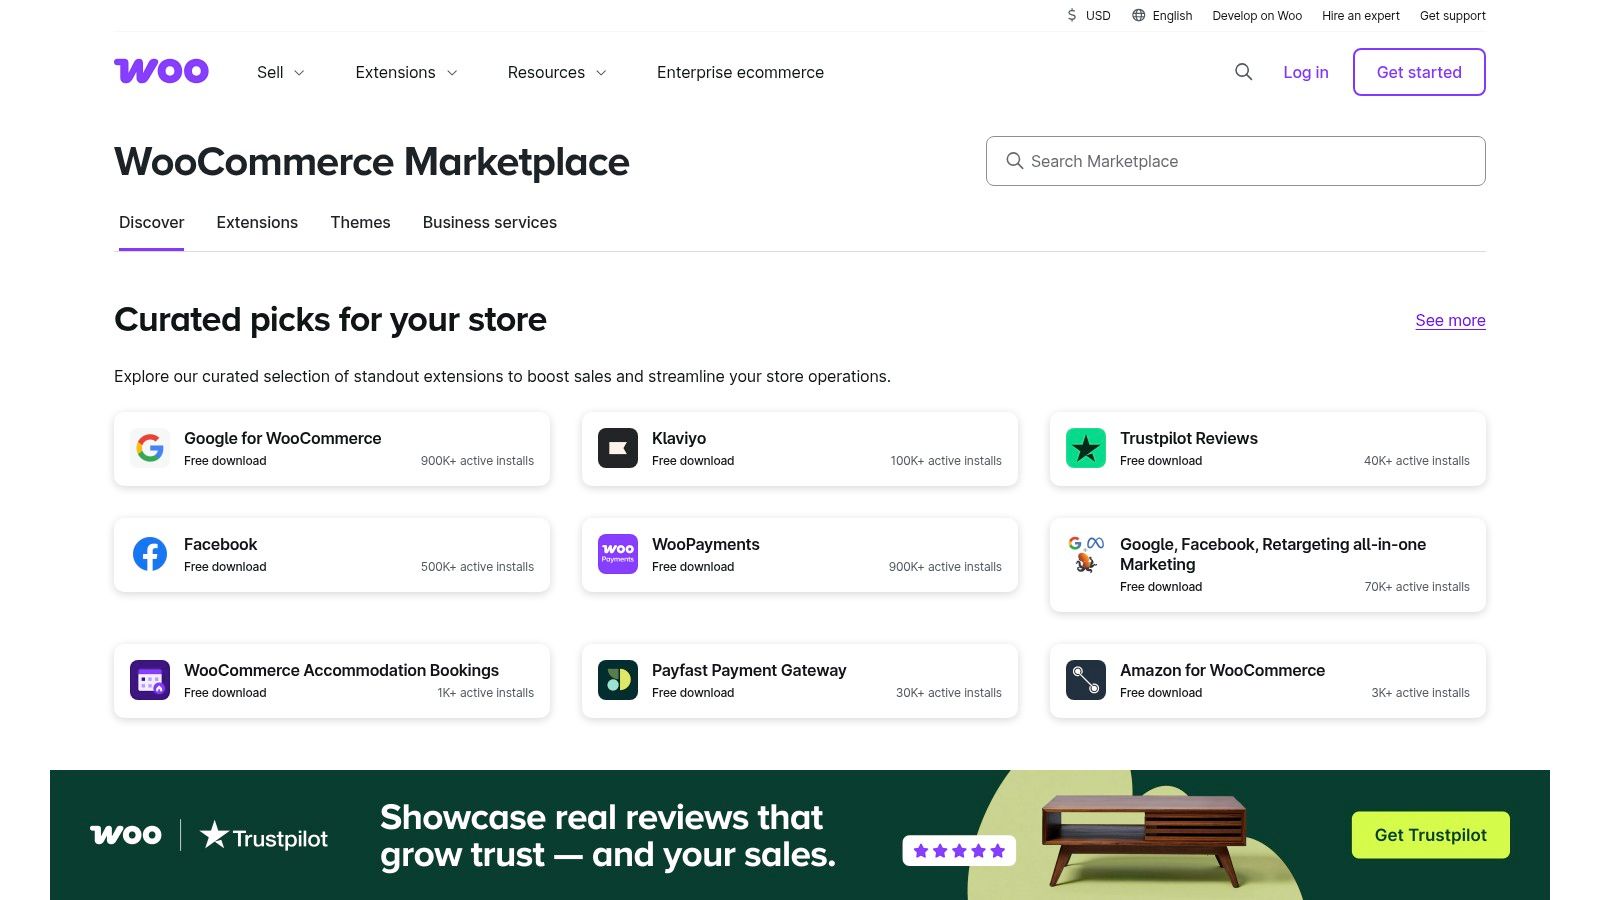Open search using the magnifier icon
1600x900 pixels.
coord(1243,72)
